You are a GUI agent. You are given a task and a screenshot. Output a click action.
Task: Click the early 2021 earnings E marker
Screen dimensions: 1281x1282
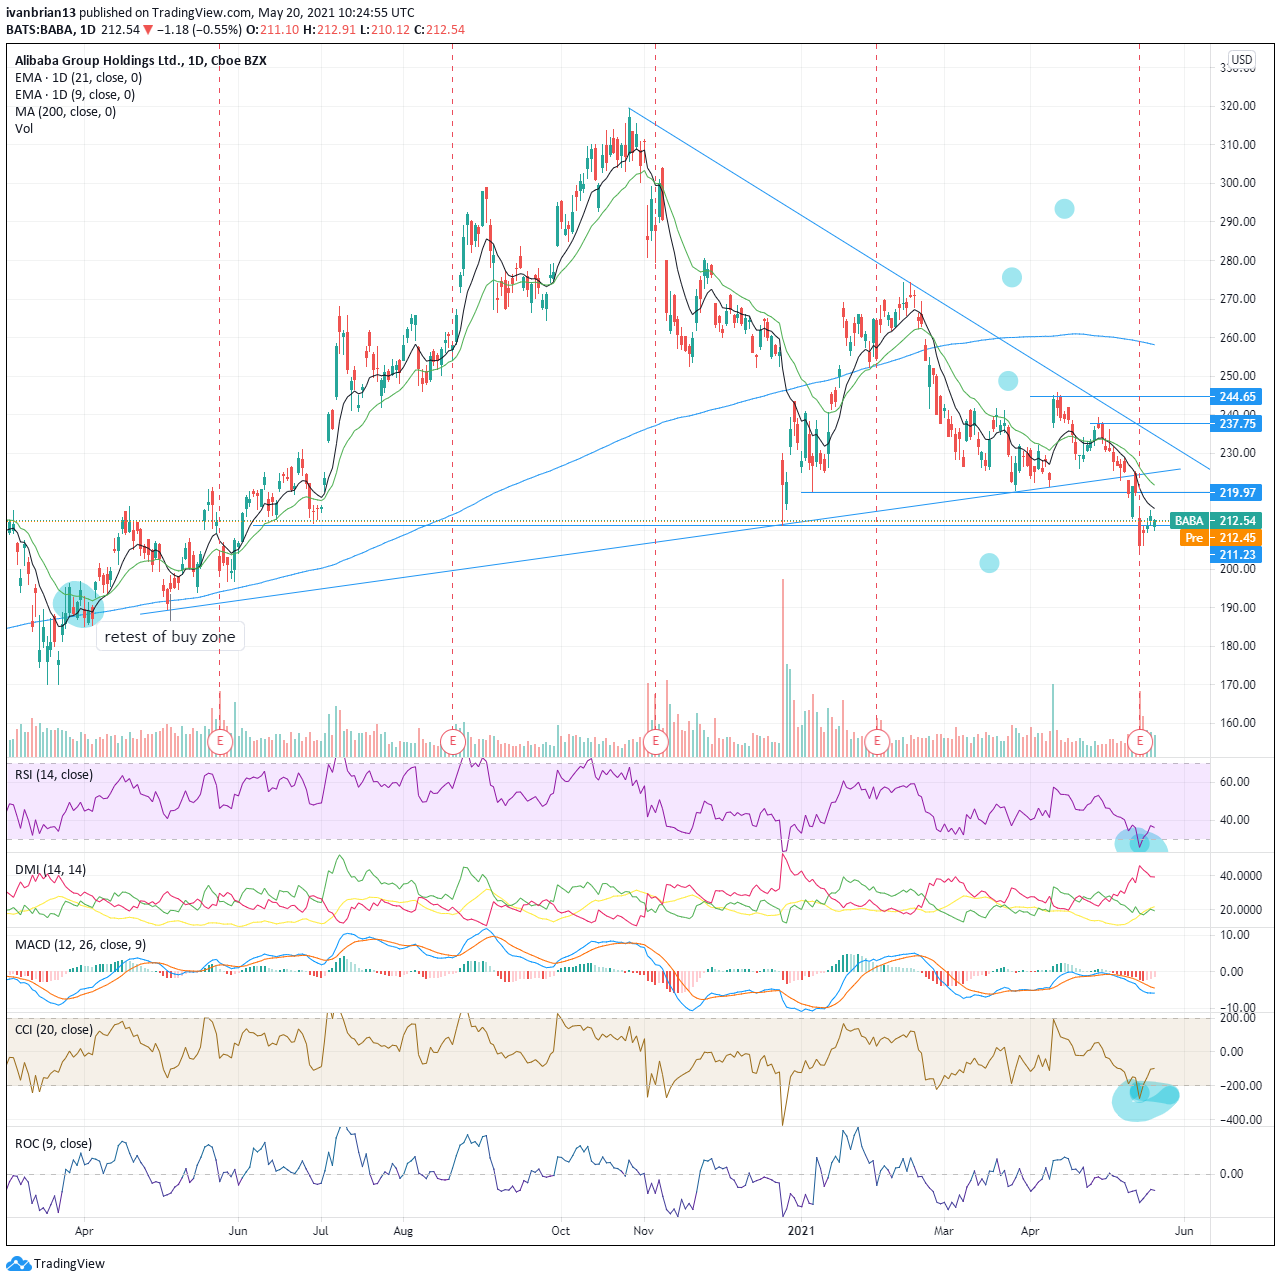pyautogui.click(x=877, y=741)
